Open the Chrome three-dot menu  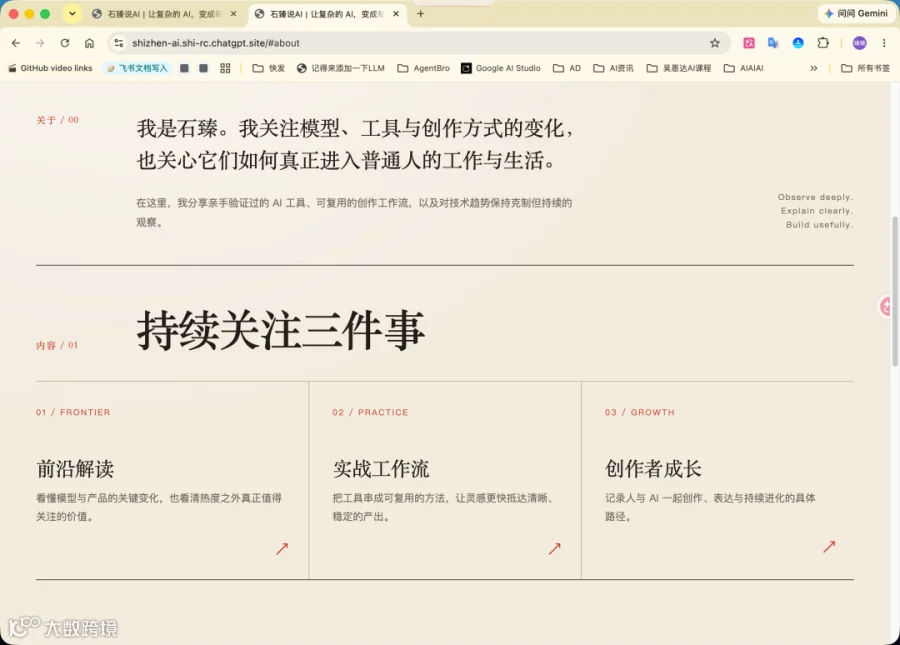coord(884,43)
